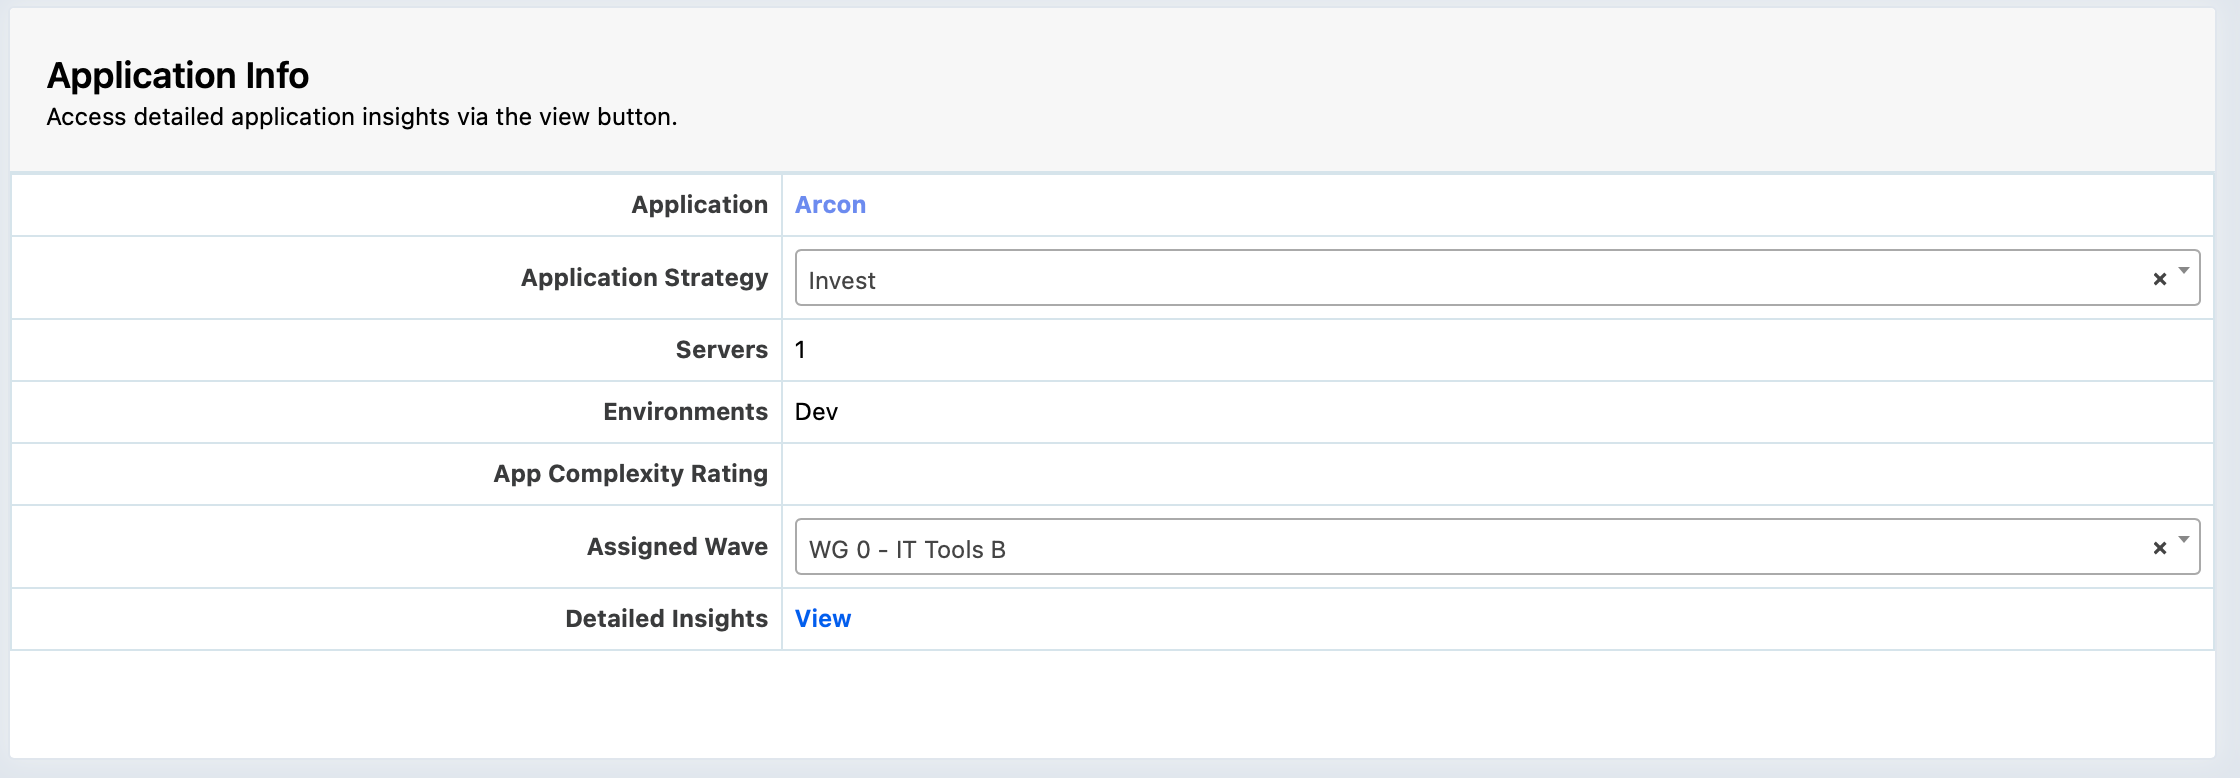Click the Servers label
The height and width of the screenshot is (778, 2240).
pos(721,350)
